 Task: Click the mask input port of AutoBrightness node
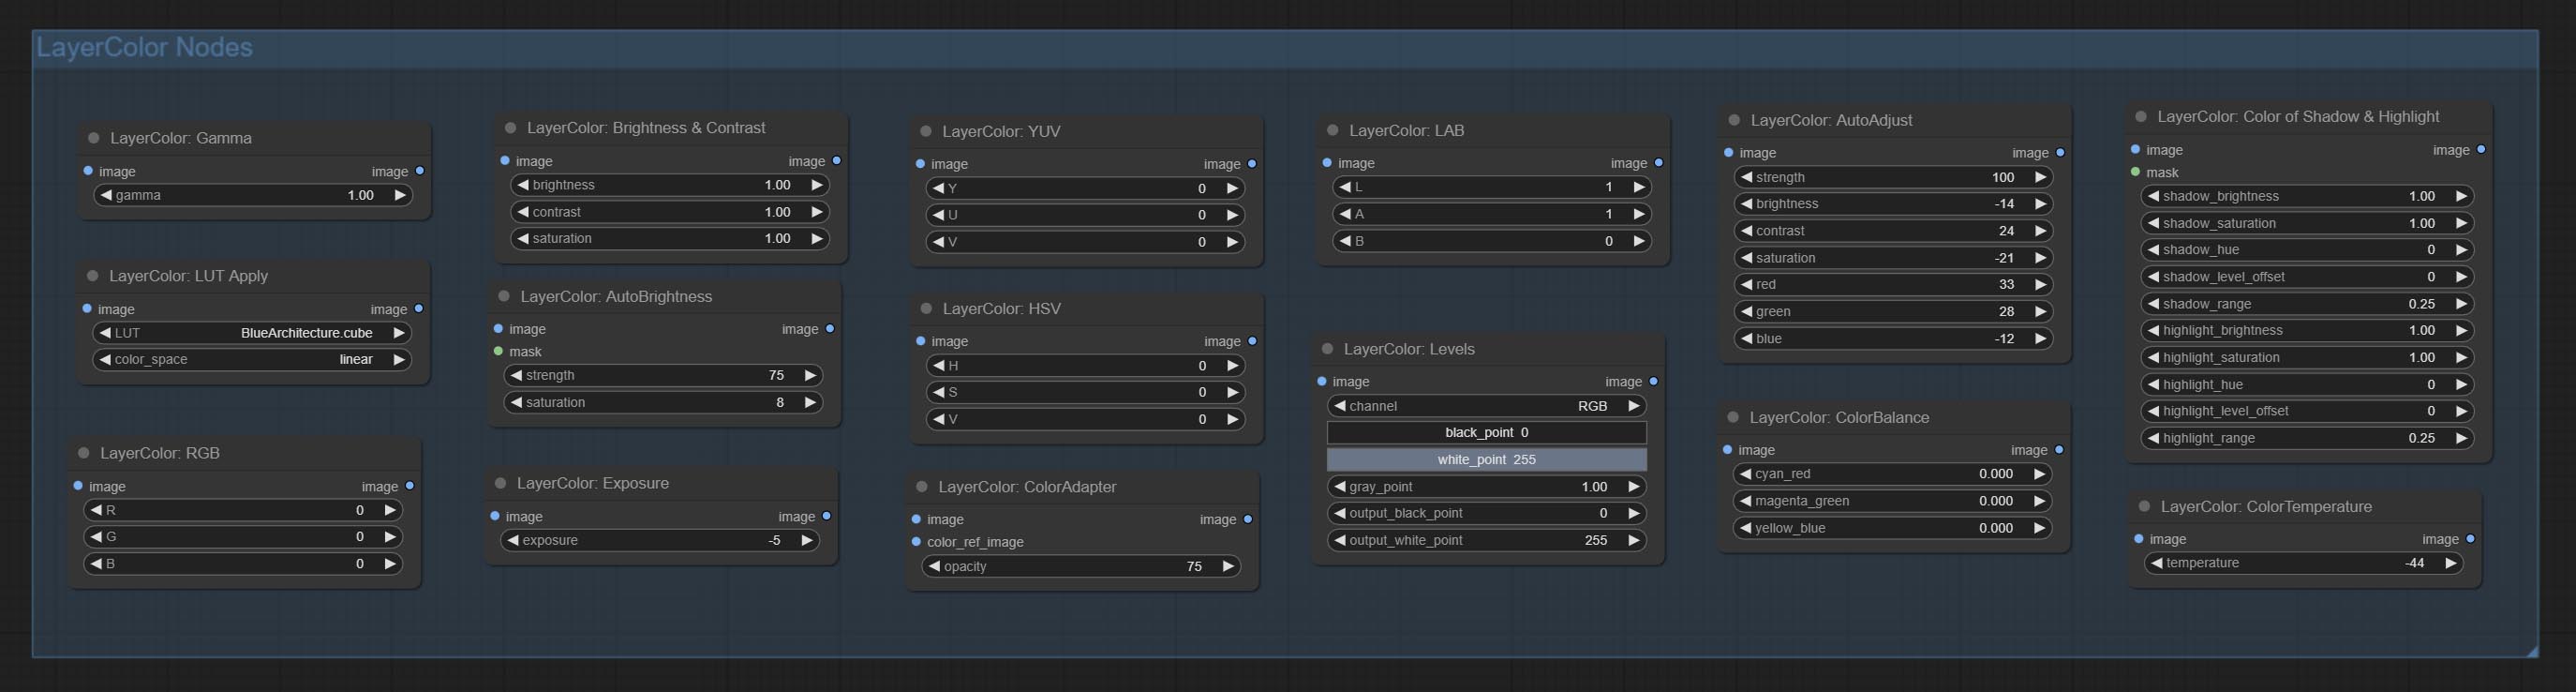tap(498, 351)
